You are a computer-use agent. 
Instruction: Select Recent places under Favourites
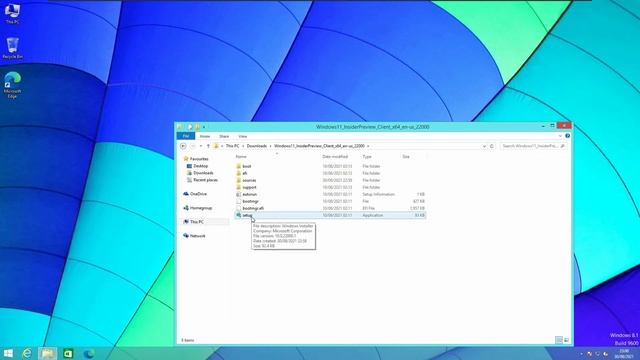pyautogui.click(x=202, y=180)
